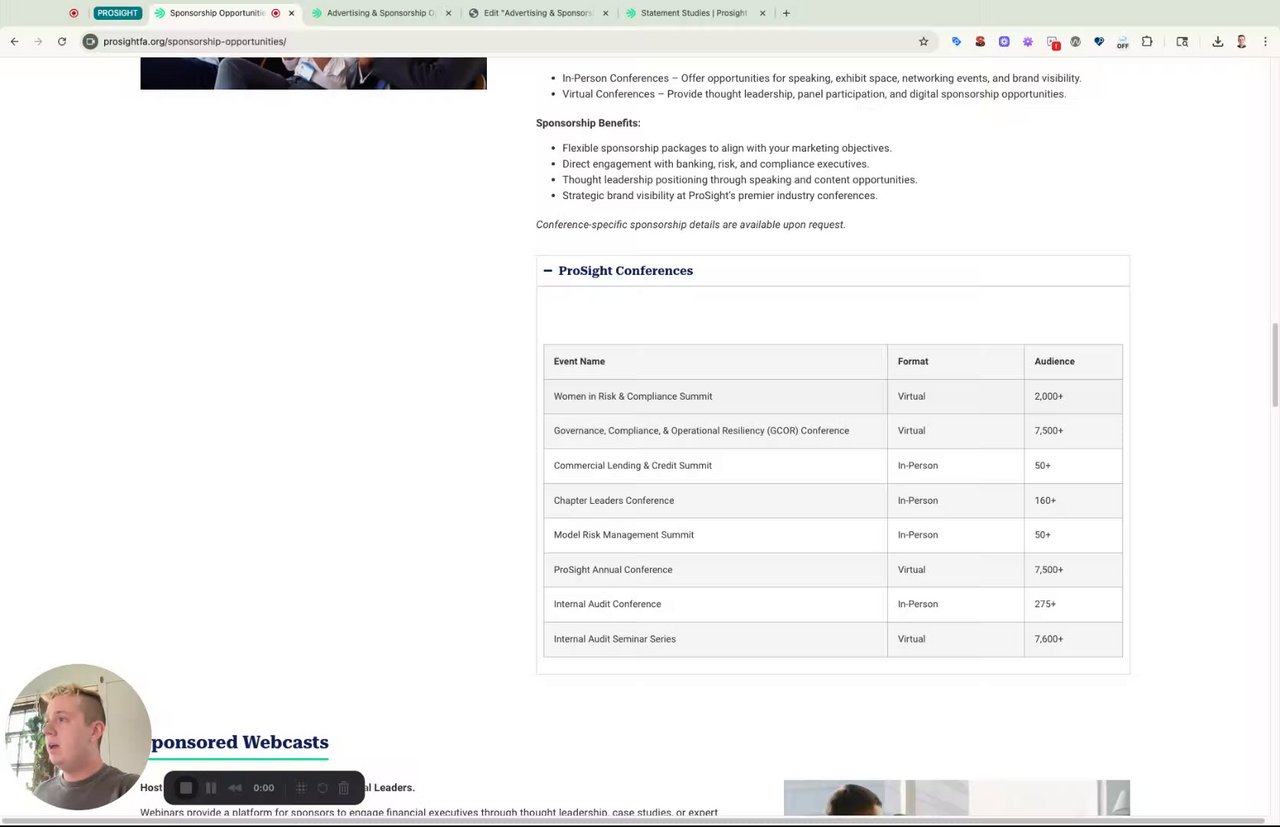Open the search tabs icon in toolbar
This screenshot has width=1280, height=827.
[1182, 41]
